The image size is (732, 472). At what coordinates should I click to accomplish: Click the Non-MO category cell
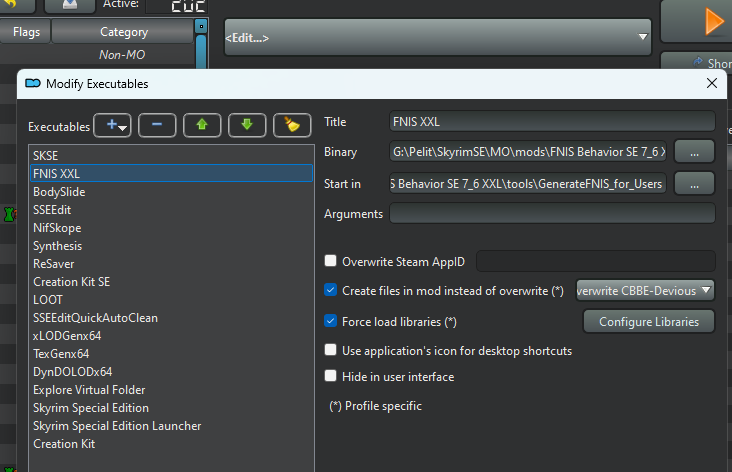coord(122,55)
